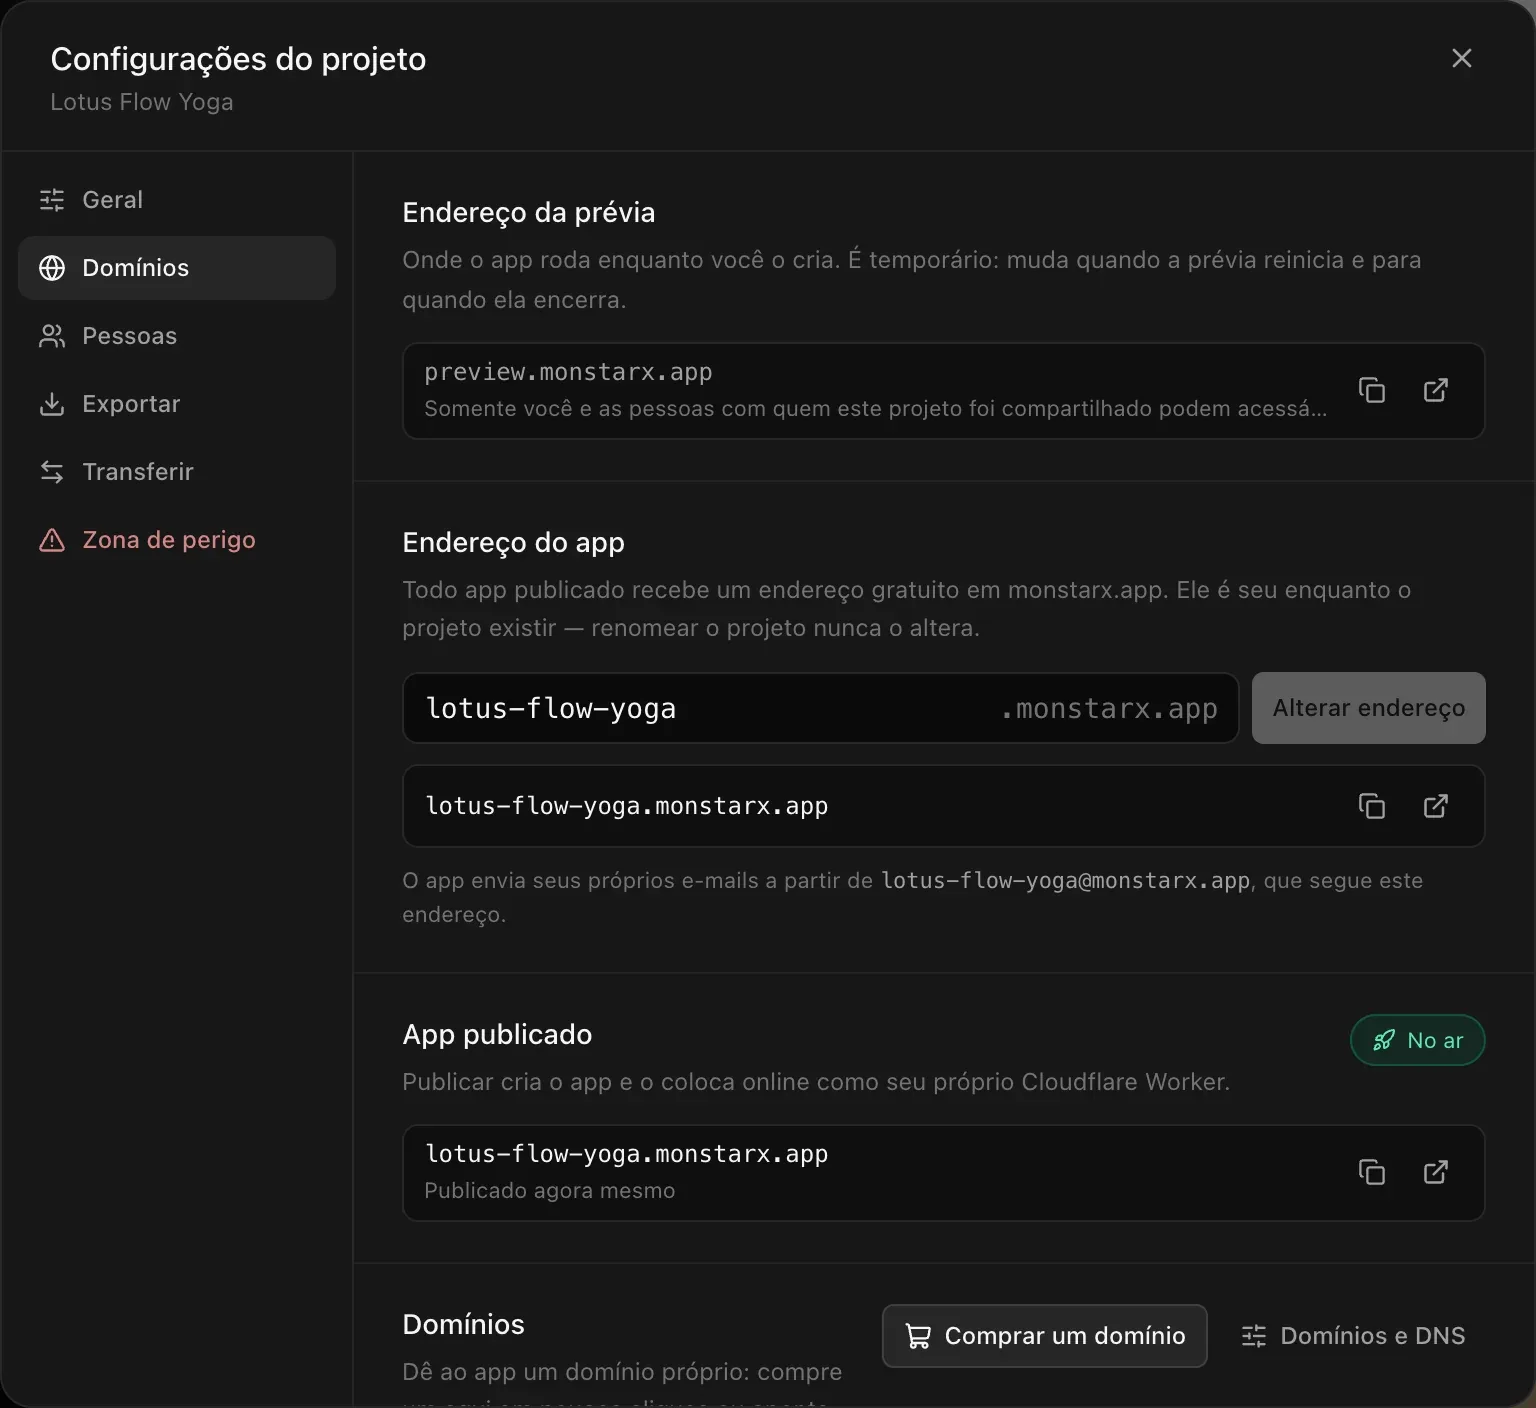Open the Exportar section
1536x1408 pixels.
[x=177, y=404]
